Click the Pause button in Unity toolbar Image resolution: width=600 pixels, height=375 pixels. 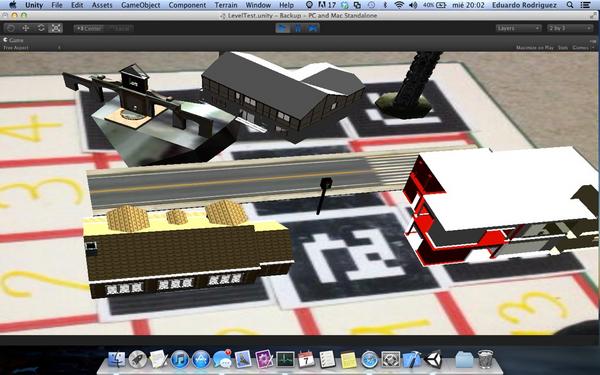click(298, 28)
